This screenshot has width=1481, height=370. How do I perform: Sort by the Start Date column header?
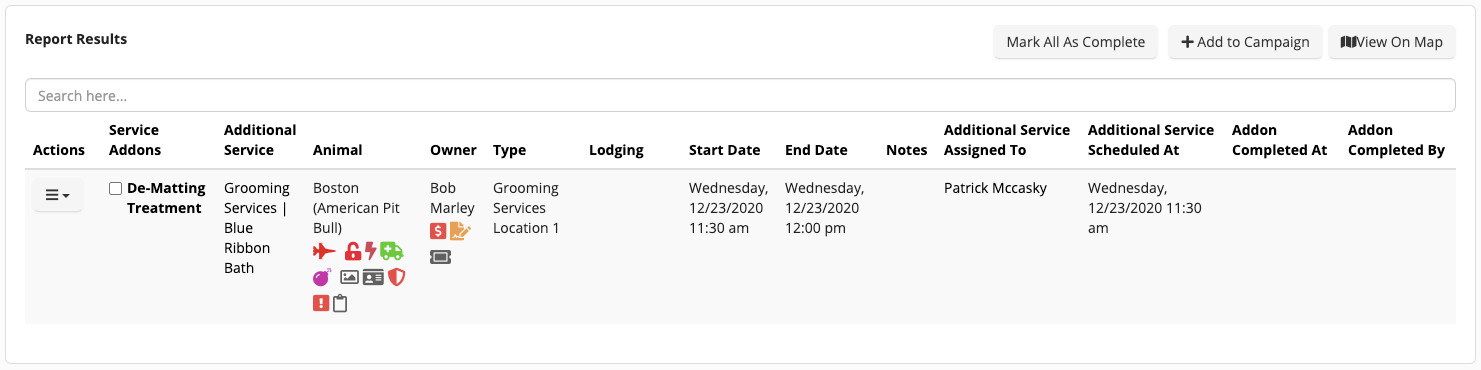(x=724, y=150)
